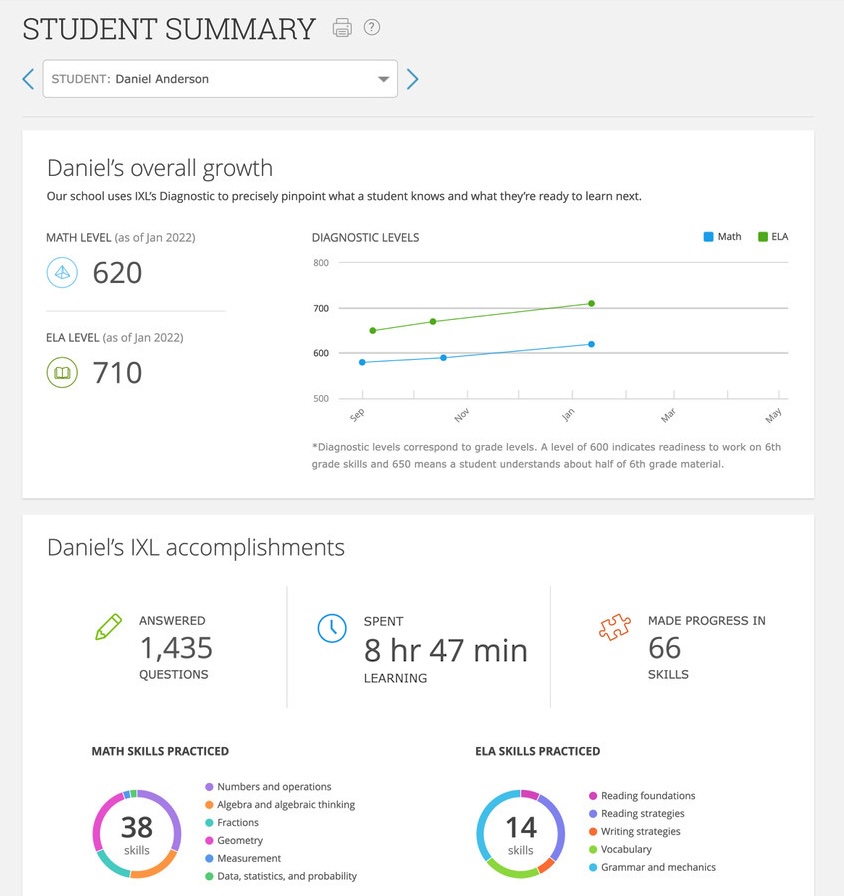Click the blue clock learning icon

click(x=332, y=628)
